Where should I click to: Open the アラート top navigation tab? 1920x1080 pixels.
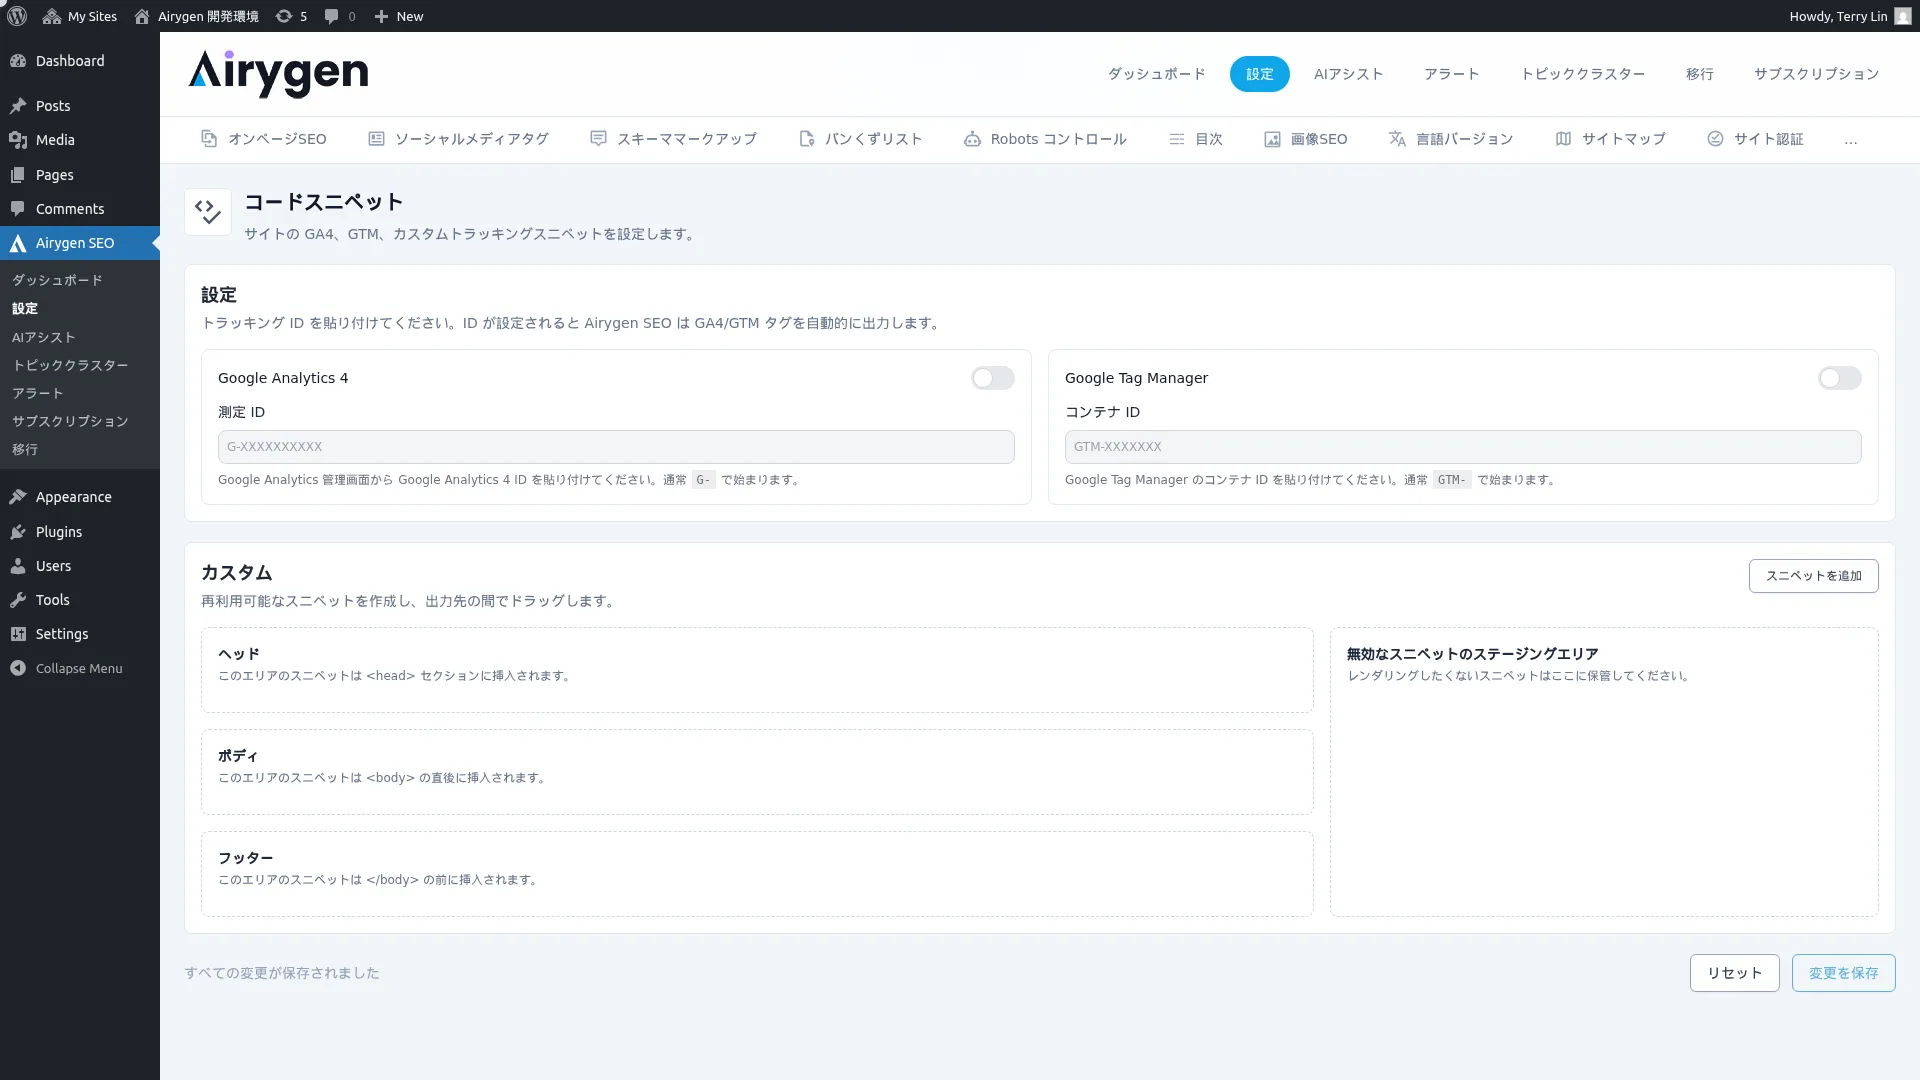click(1451, 74)
